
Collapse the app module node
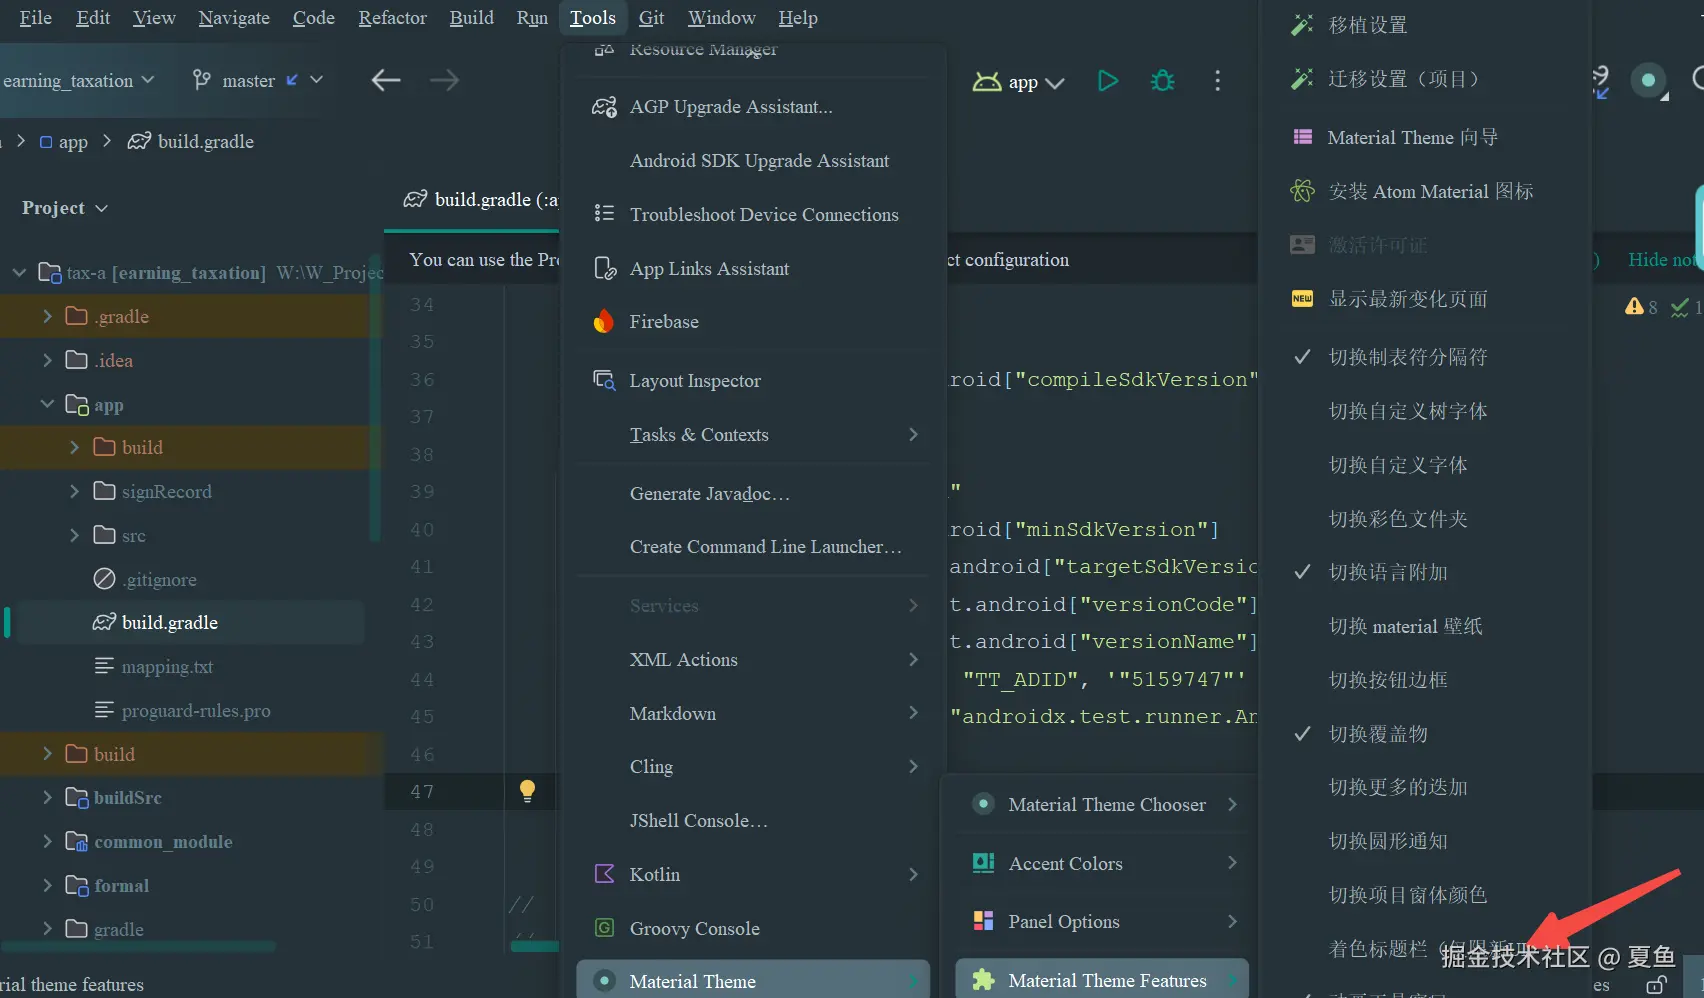pos(47,404)
